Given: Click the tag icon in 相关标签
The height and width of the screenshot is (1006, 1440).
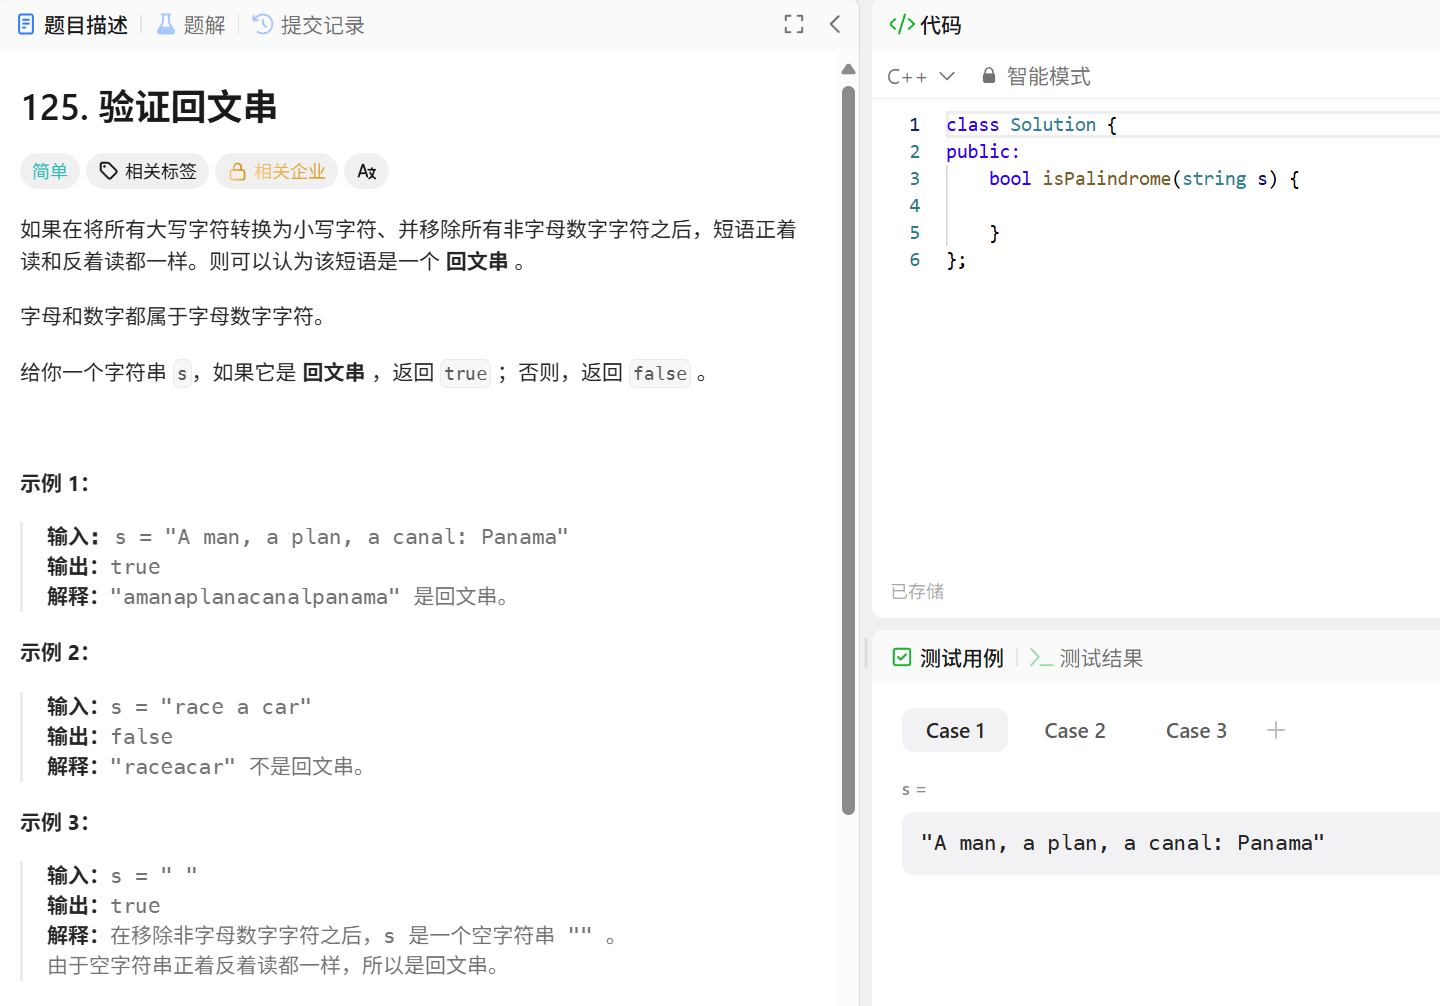Looking at the screenshot, I should pos(108,171).
